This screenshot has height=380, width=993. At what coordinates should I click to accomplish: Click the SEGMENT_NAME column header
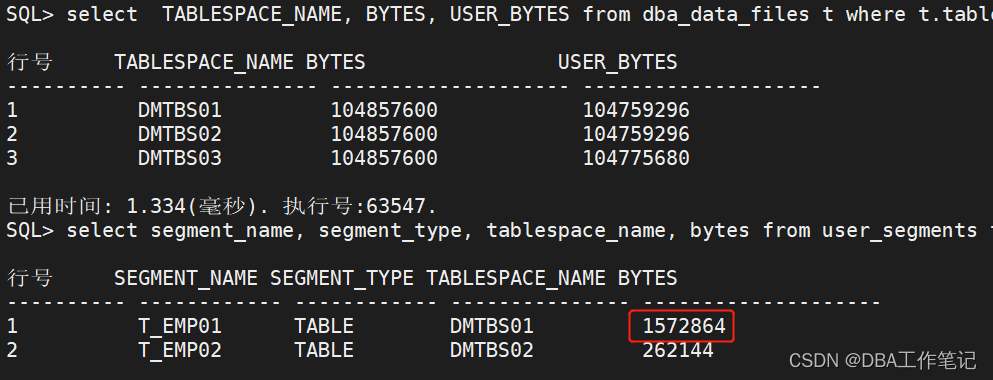point(186,278)
